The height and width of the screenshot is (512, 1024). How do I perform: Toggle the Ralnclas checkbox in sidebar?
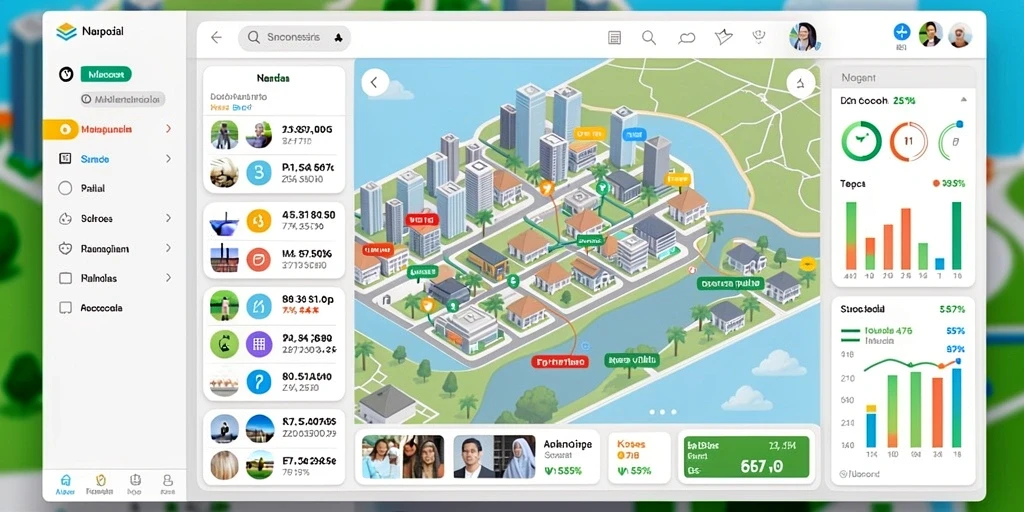coord(65,278)
